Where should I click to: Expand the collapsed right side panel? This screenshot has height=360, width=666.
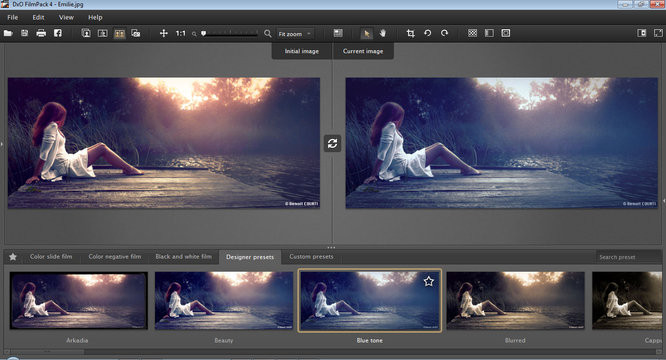(664, 200)
